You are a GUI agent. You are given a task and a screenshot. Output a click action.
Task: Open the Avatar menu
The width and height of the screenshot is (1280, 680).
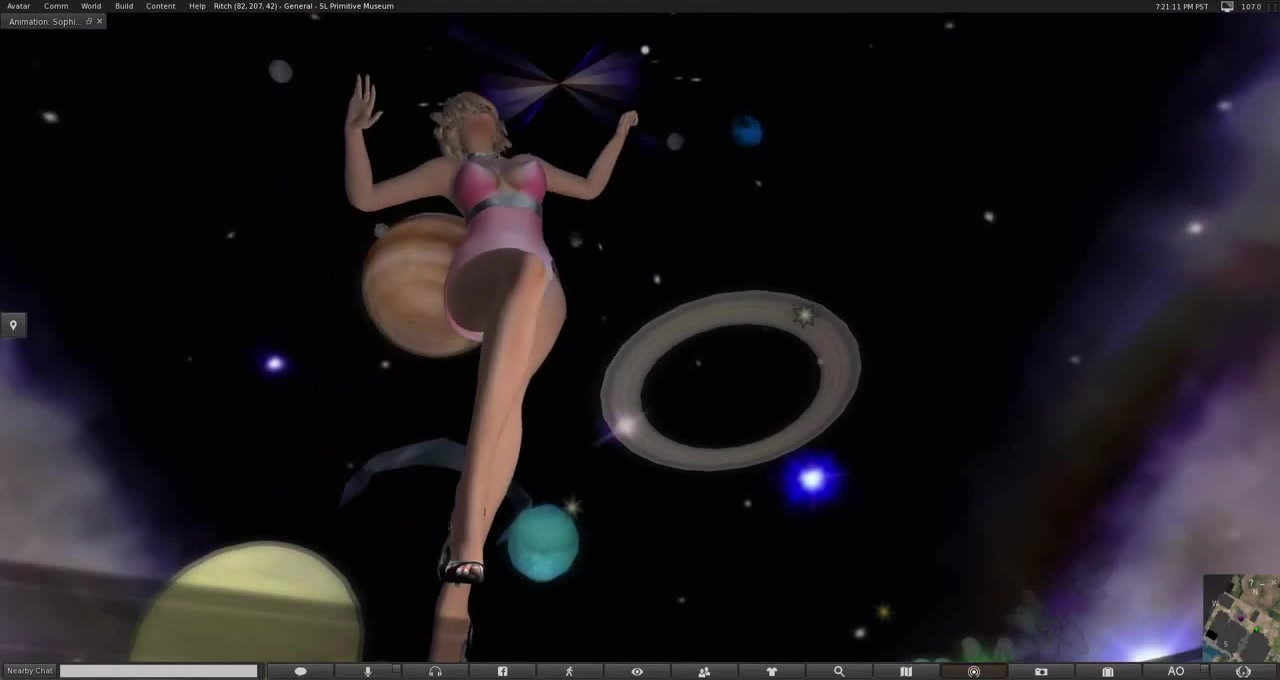pyautogui.click(x=18, y=6)
